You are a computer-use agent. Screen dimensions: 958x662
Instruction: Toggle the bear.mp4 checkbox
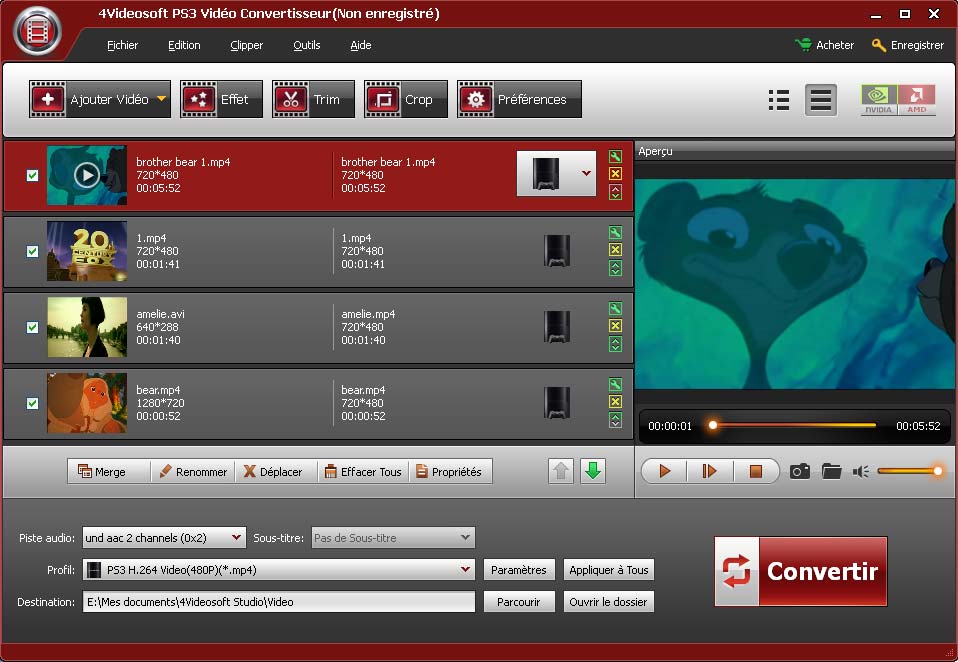[x=32, y=403]
